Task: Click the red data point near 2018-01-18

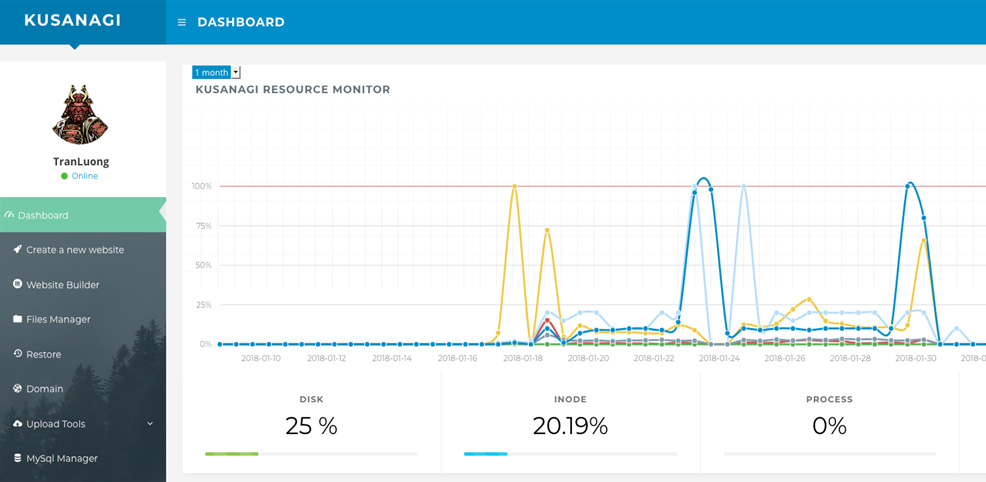Action: tap(547, 320)
